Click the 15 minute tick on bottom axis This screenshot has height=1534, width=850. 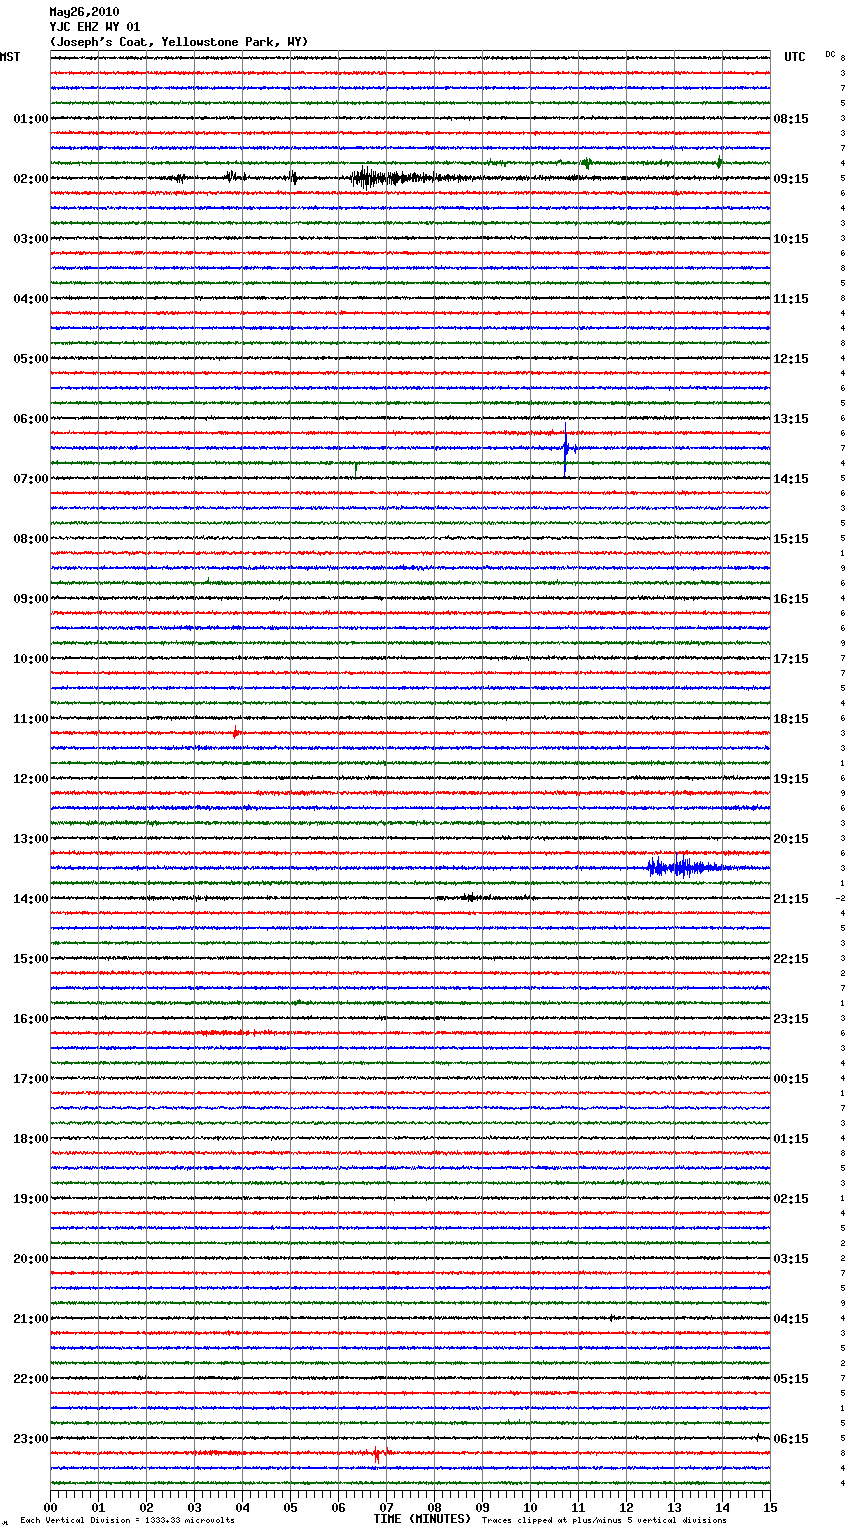click(770, 1507)
